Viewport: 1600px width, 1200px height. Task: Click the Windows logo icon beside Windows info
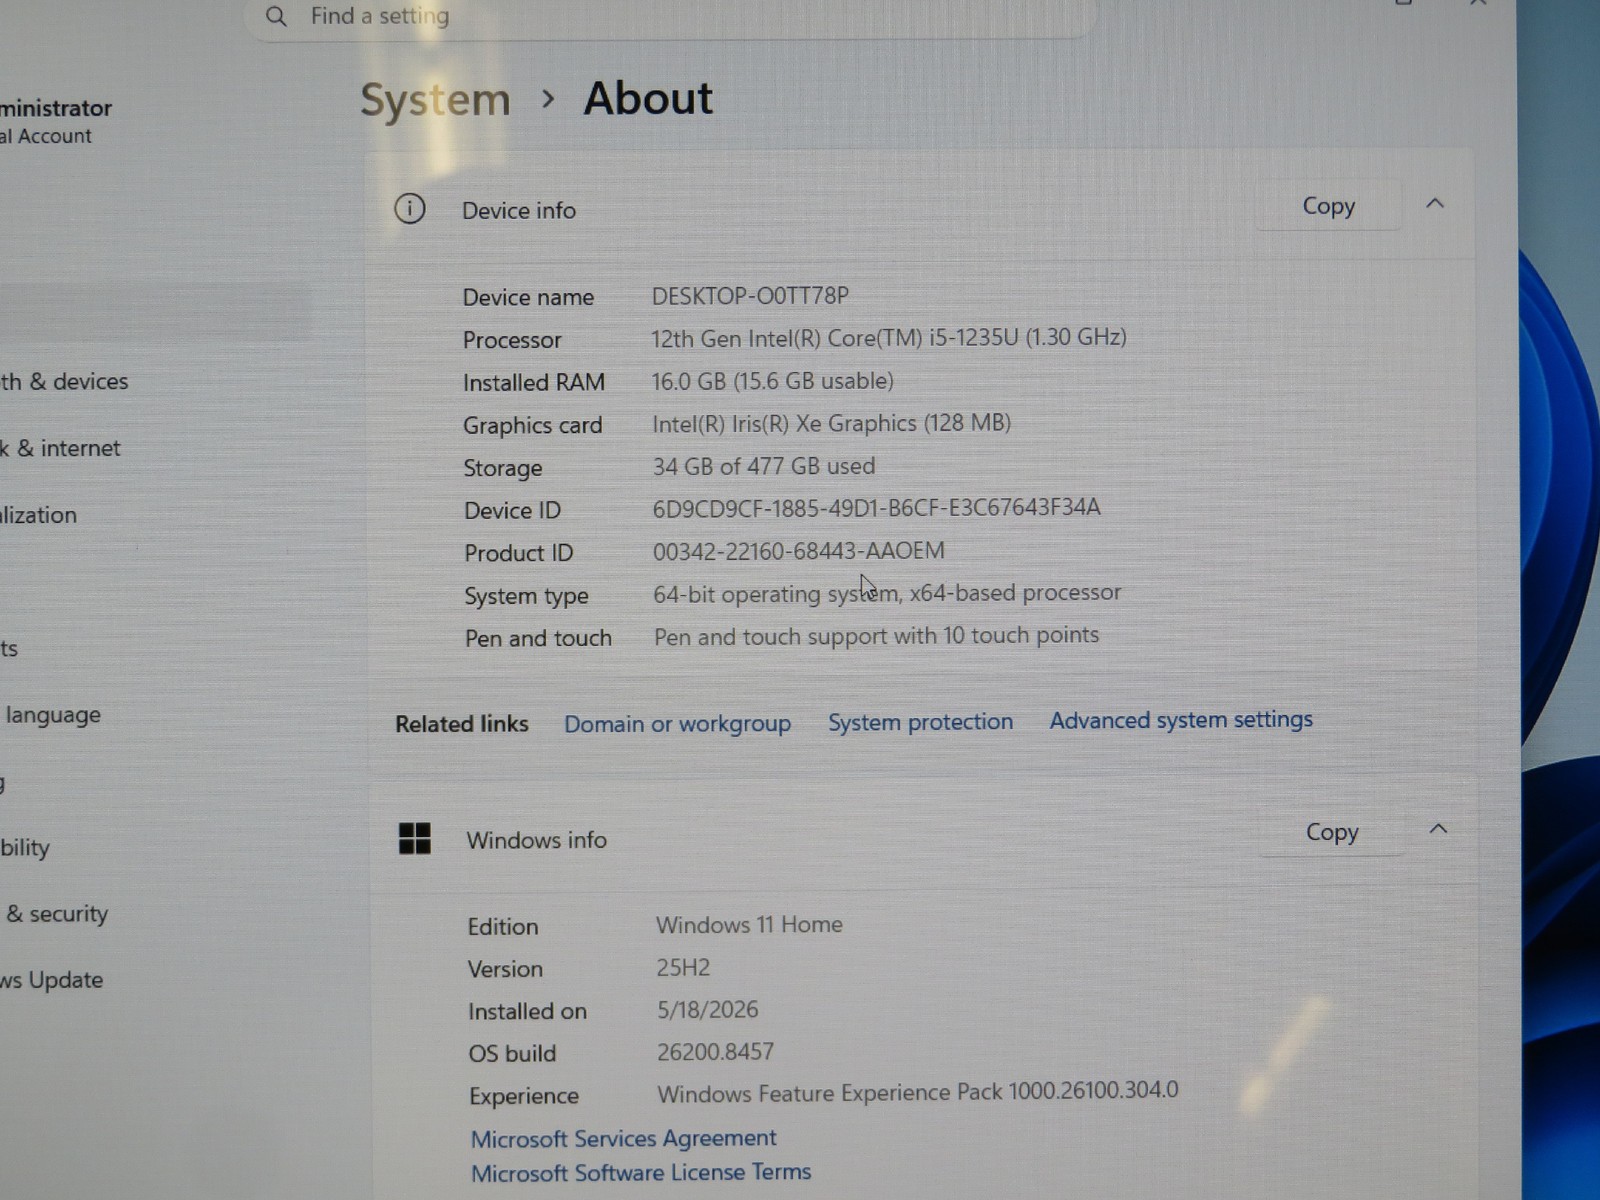point(414,839)
